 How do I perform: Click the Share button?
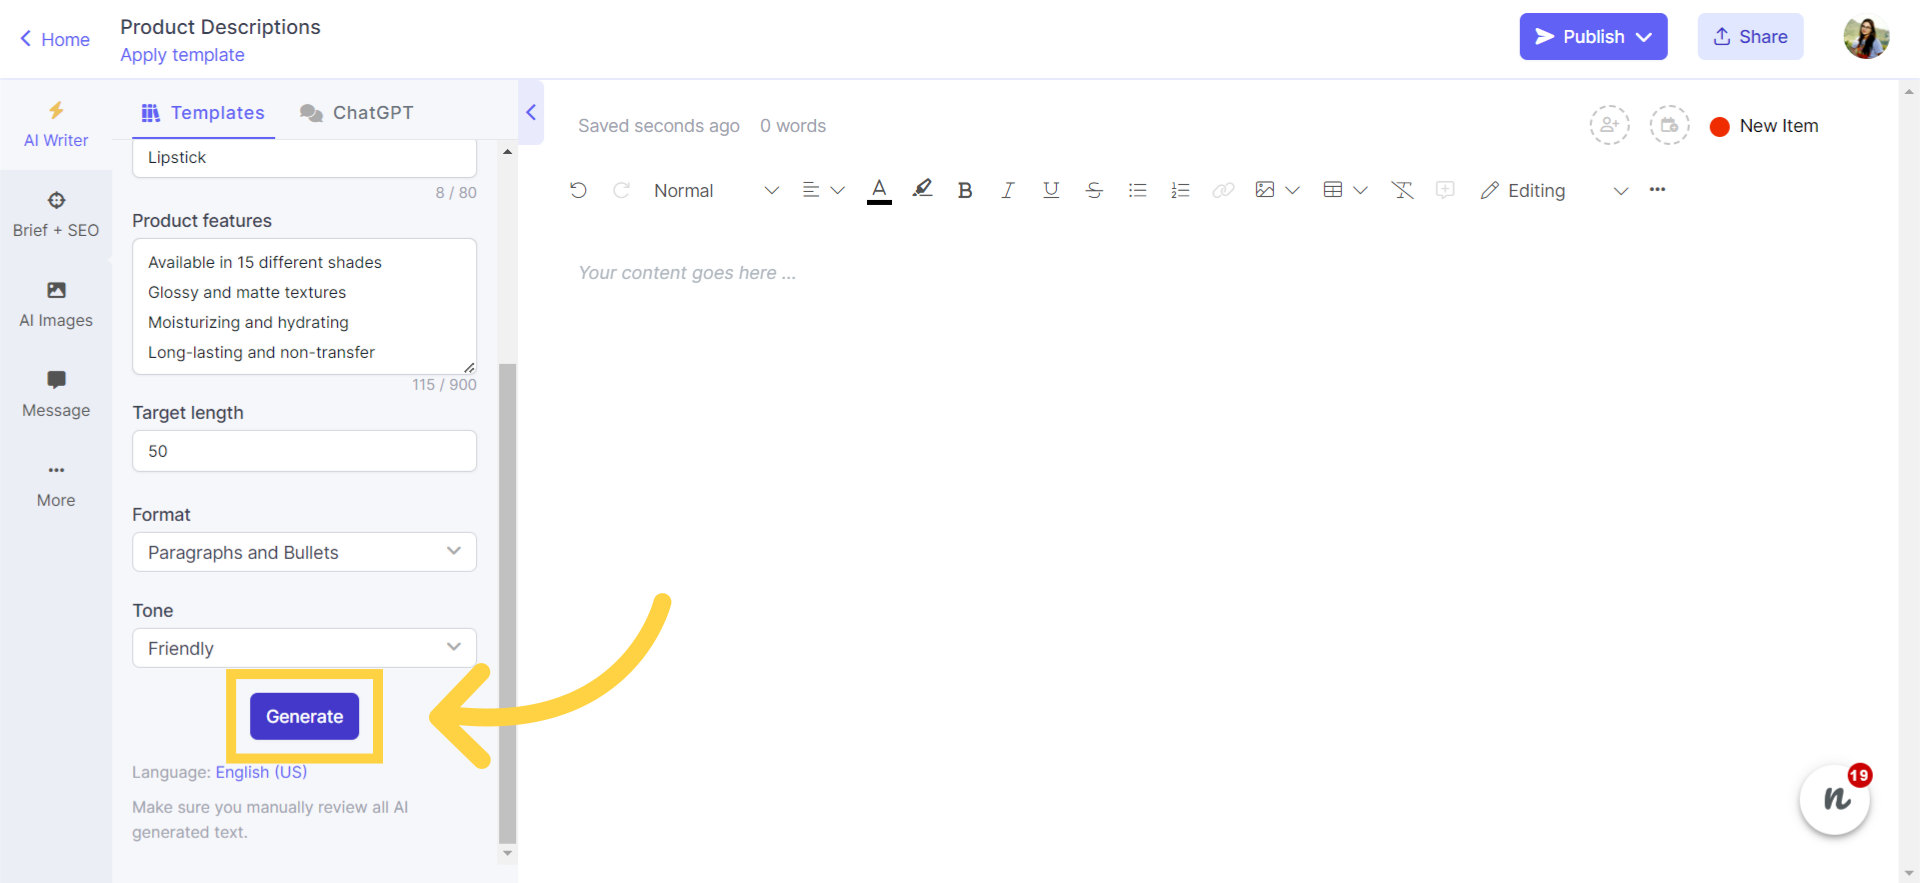pos(1750,37)
